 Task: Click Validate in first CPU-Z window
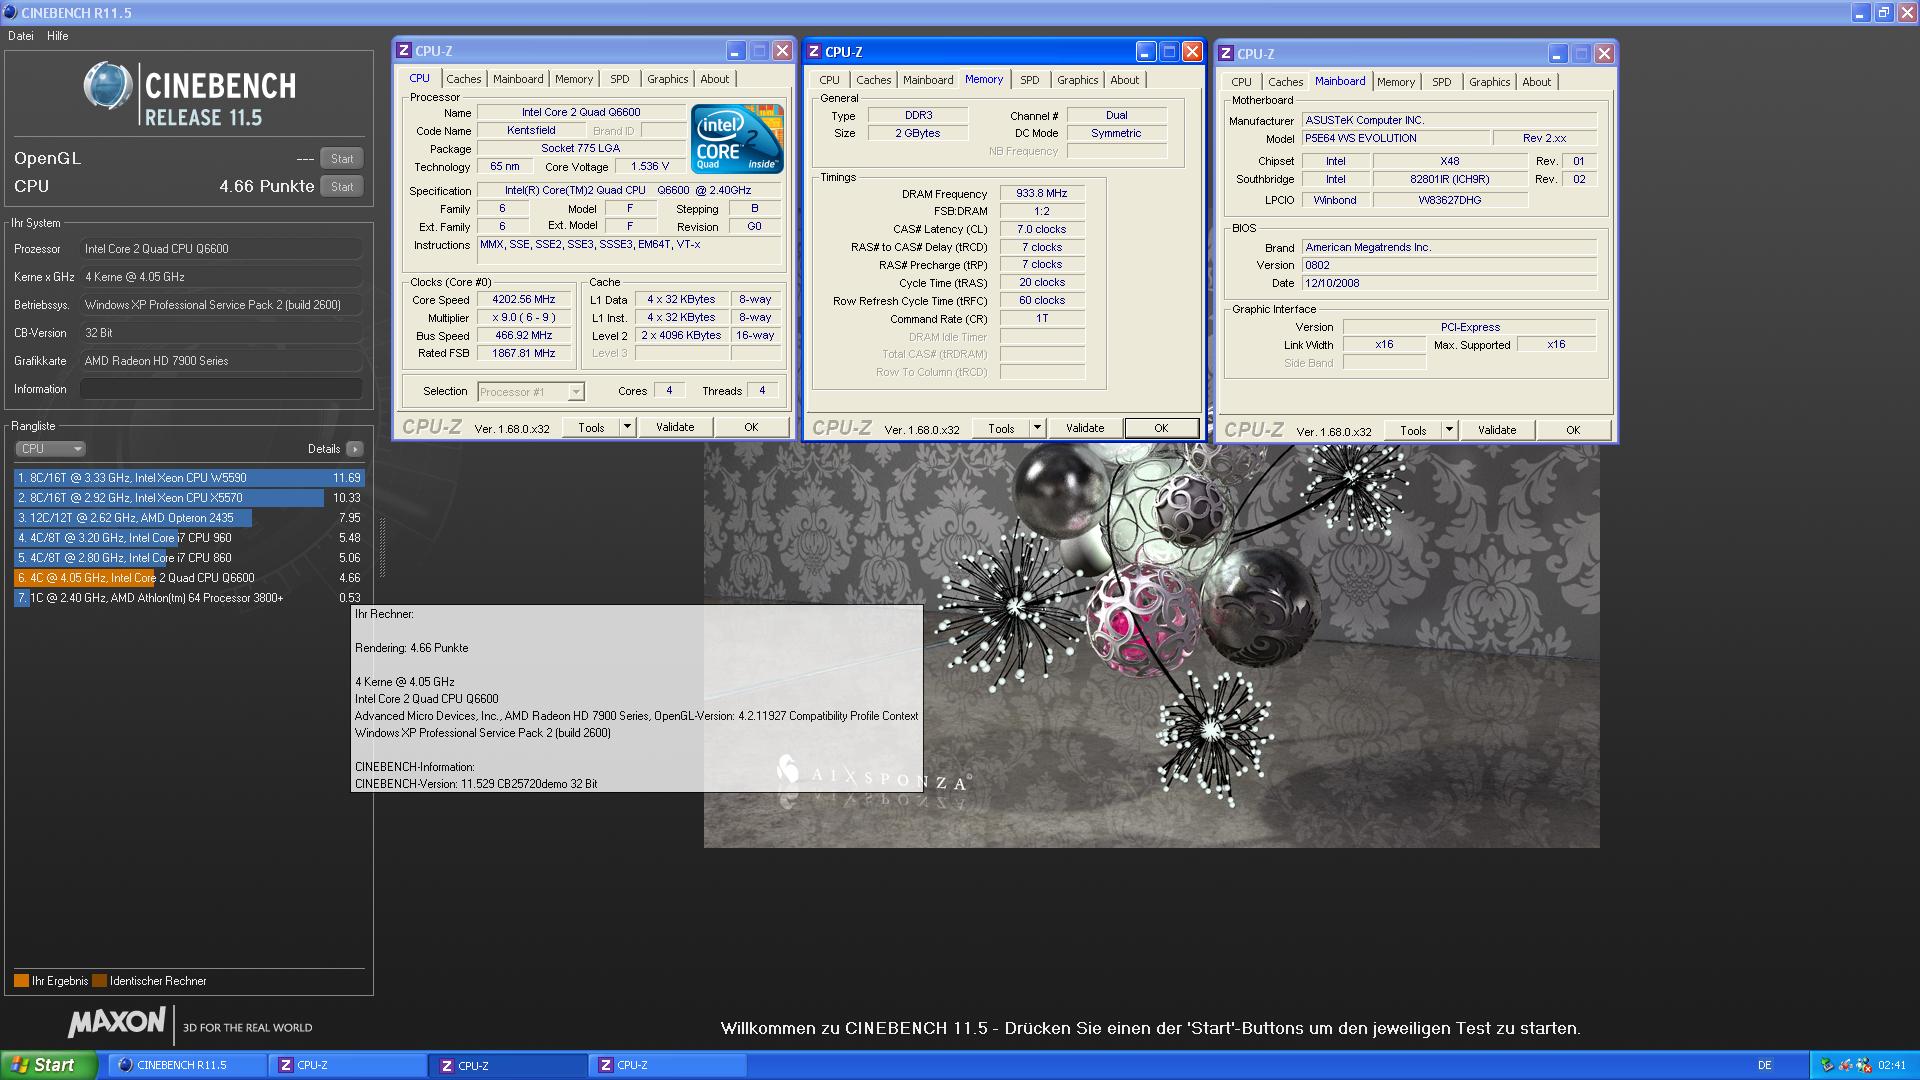click(x=675, y=427)
